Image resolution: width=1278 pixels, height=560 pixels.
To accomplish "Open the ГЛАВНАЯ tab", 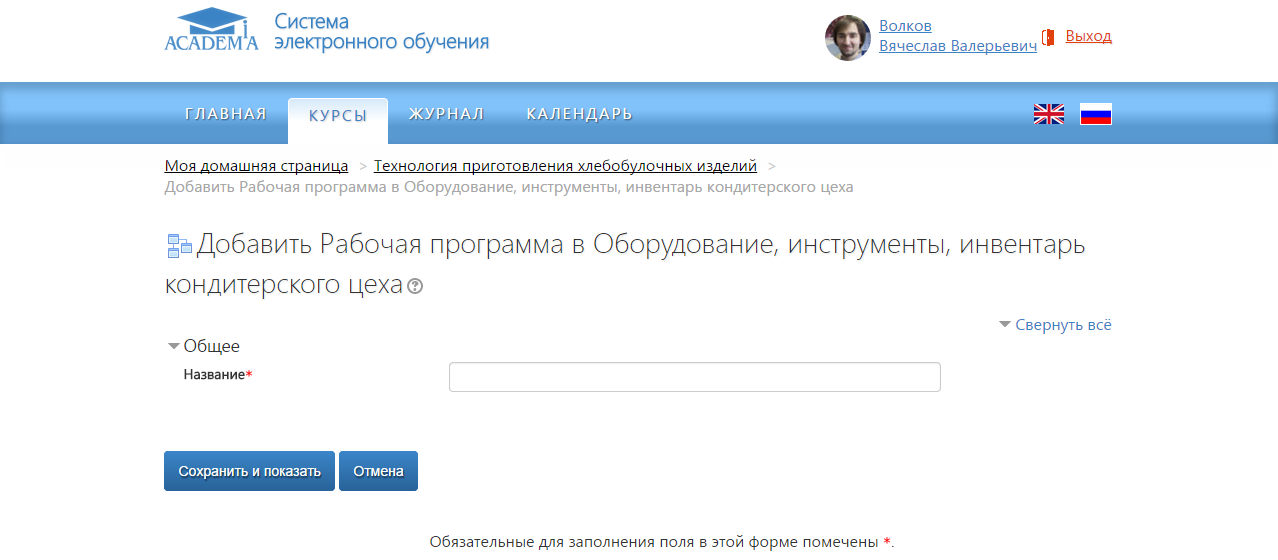I will point(226,114).
